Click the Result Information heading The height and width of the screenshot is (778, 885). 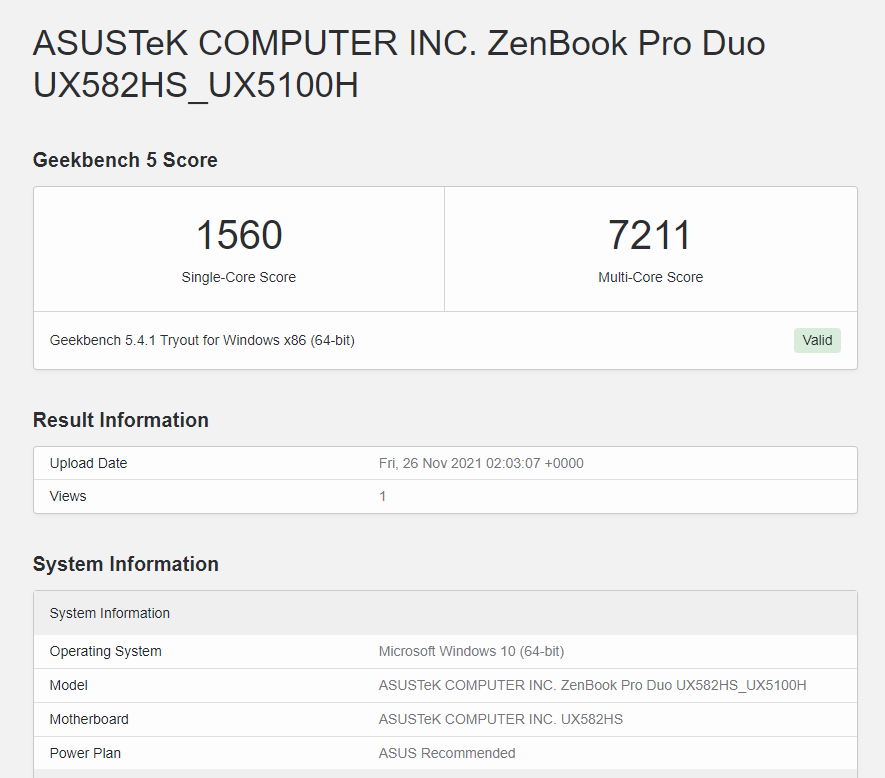click(x=121, y=420)
